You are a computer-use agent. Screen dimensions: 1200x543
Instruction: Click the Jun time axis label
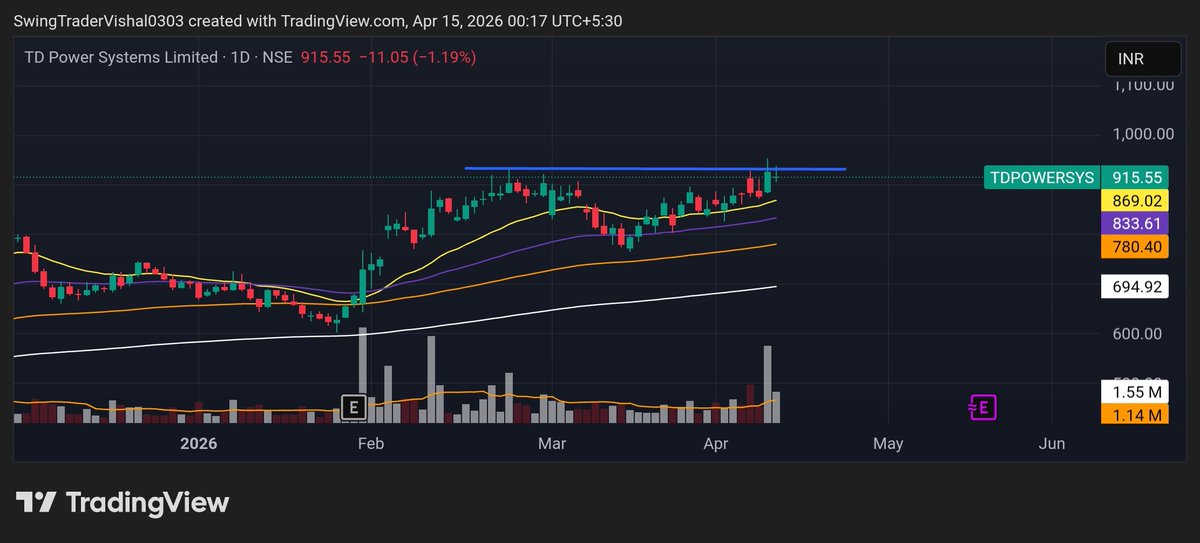1051,442
